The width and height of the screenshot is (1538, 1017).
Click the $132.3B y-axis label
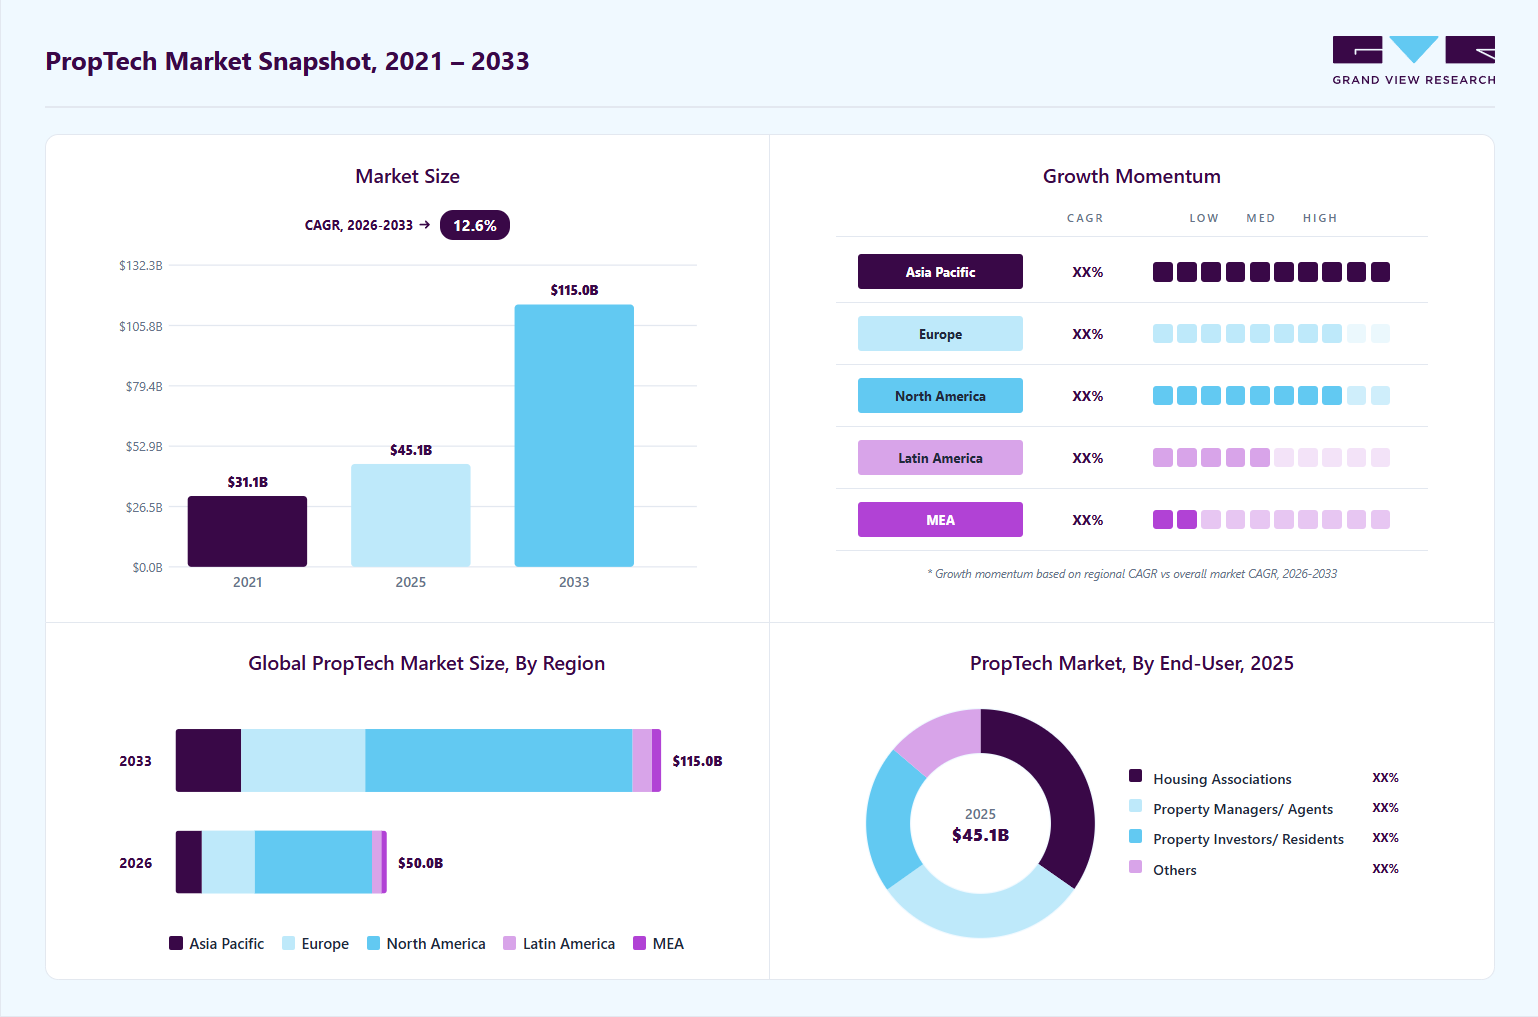pos(141,265)
